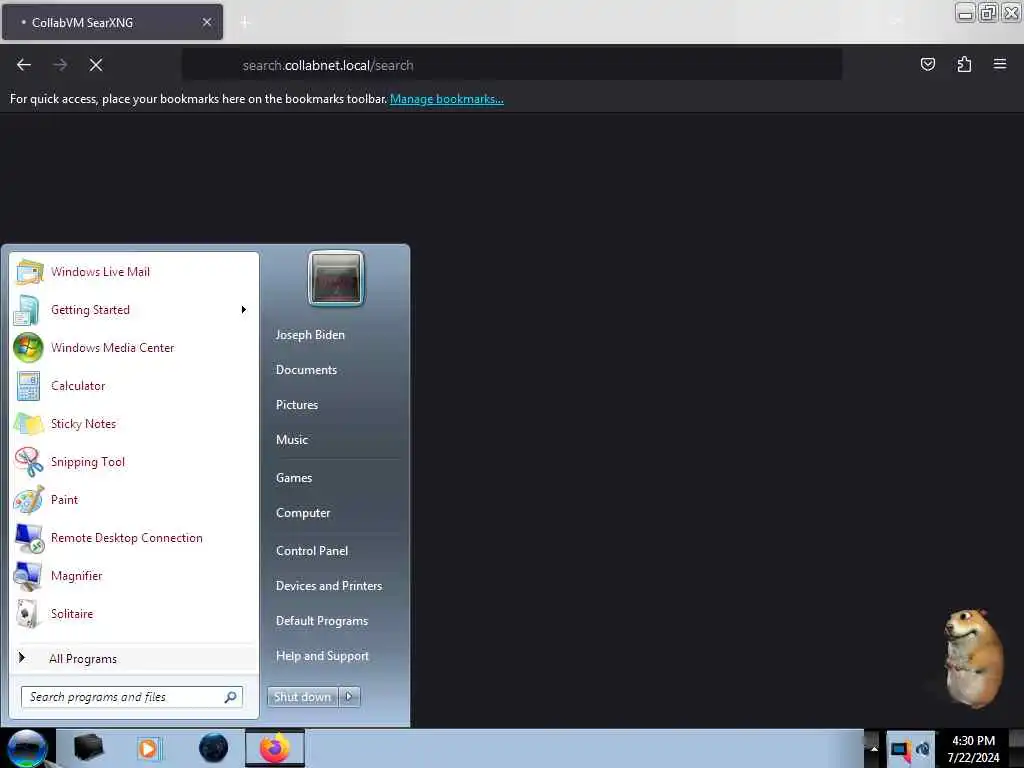Open Music from the Start menu
This screenshot has height=768, width=1024.
(x=291, y=440)
